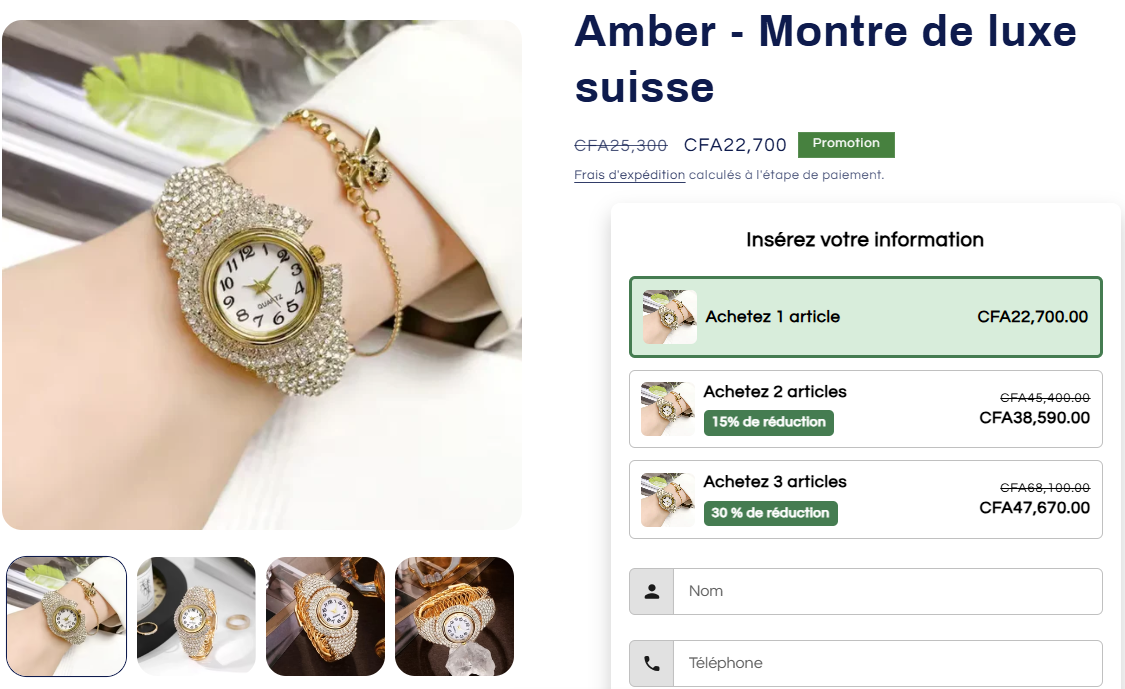Select the 'Achetez 1 article' offer
The width and height of the screenshot is (1125, 689).
coord(865,317)
